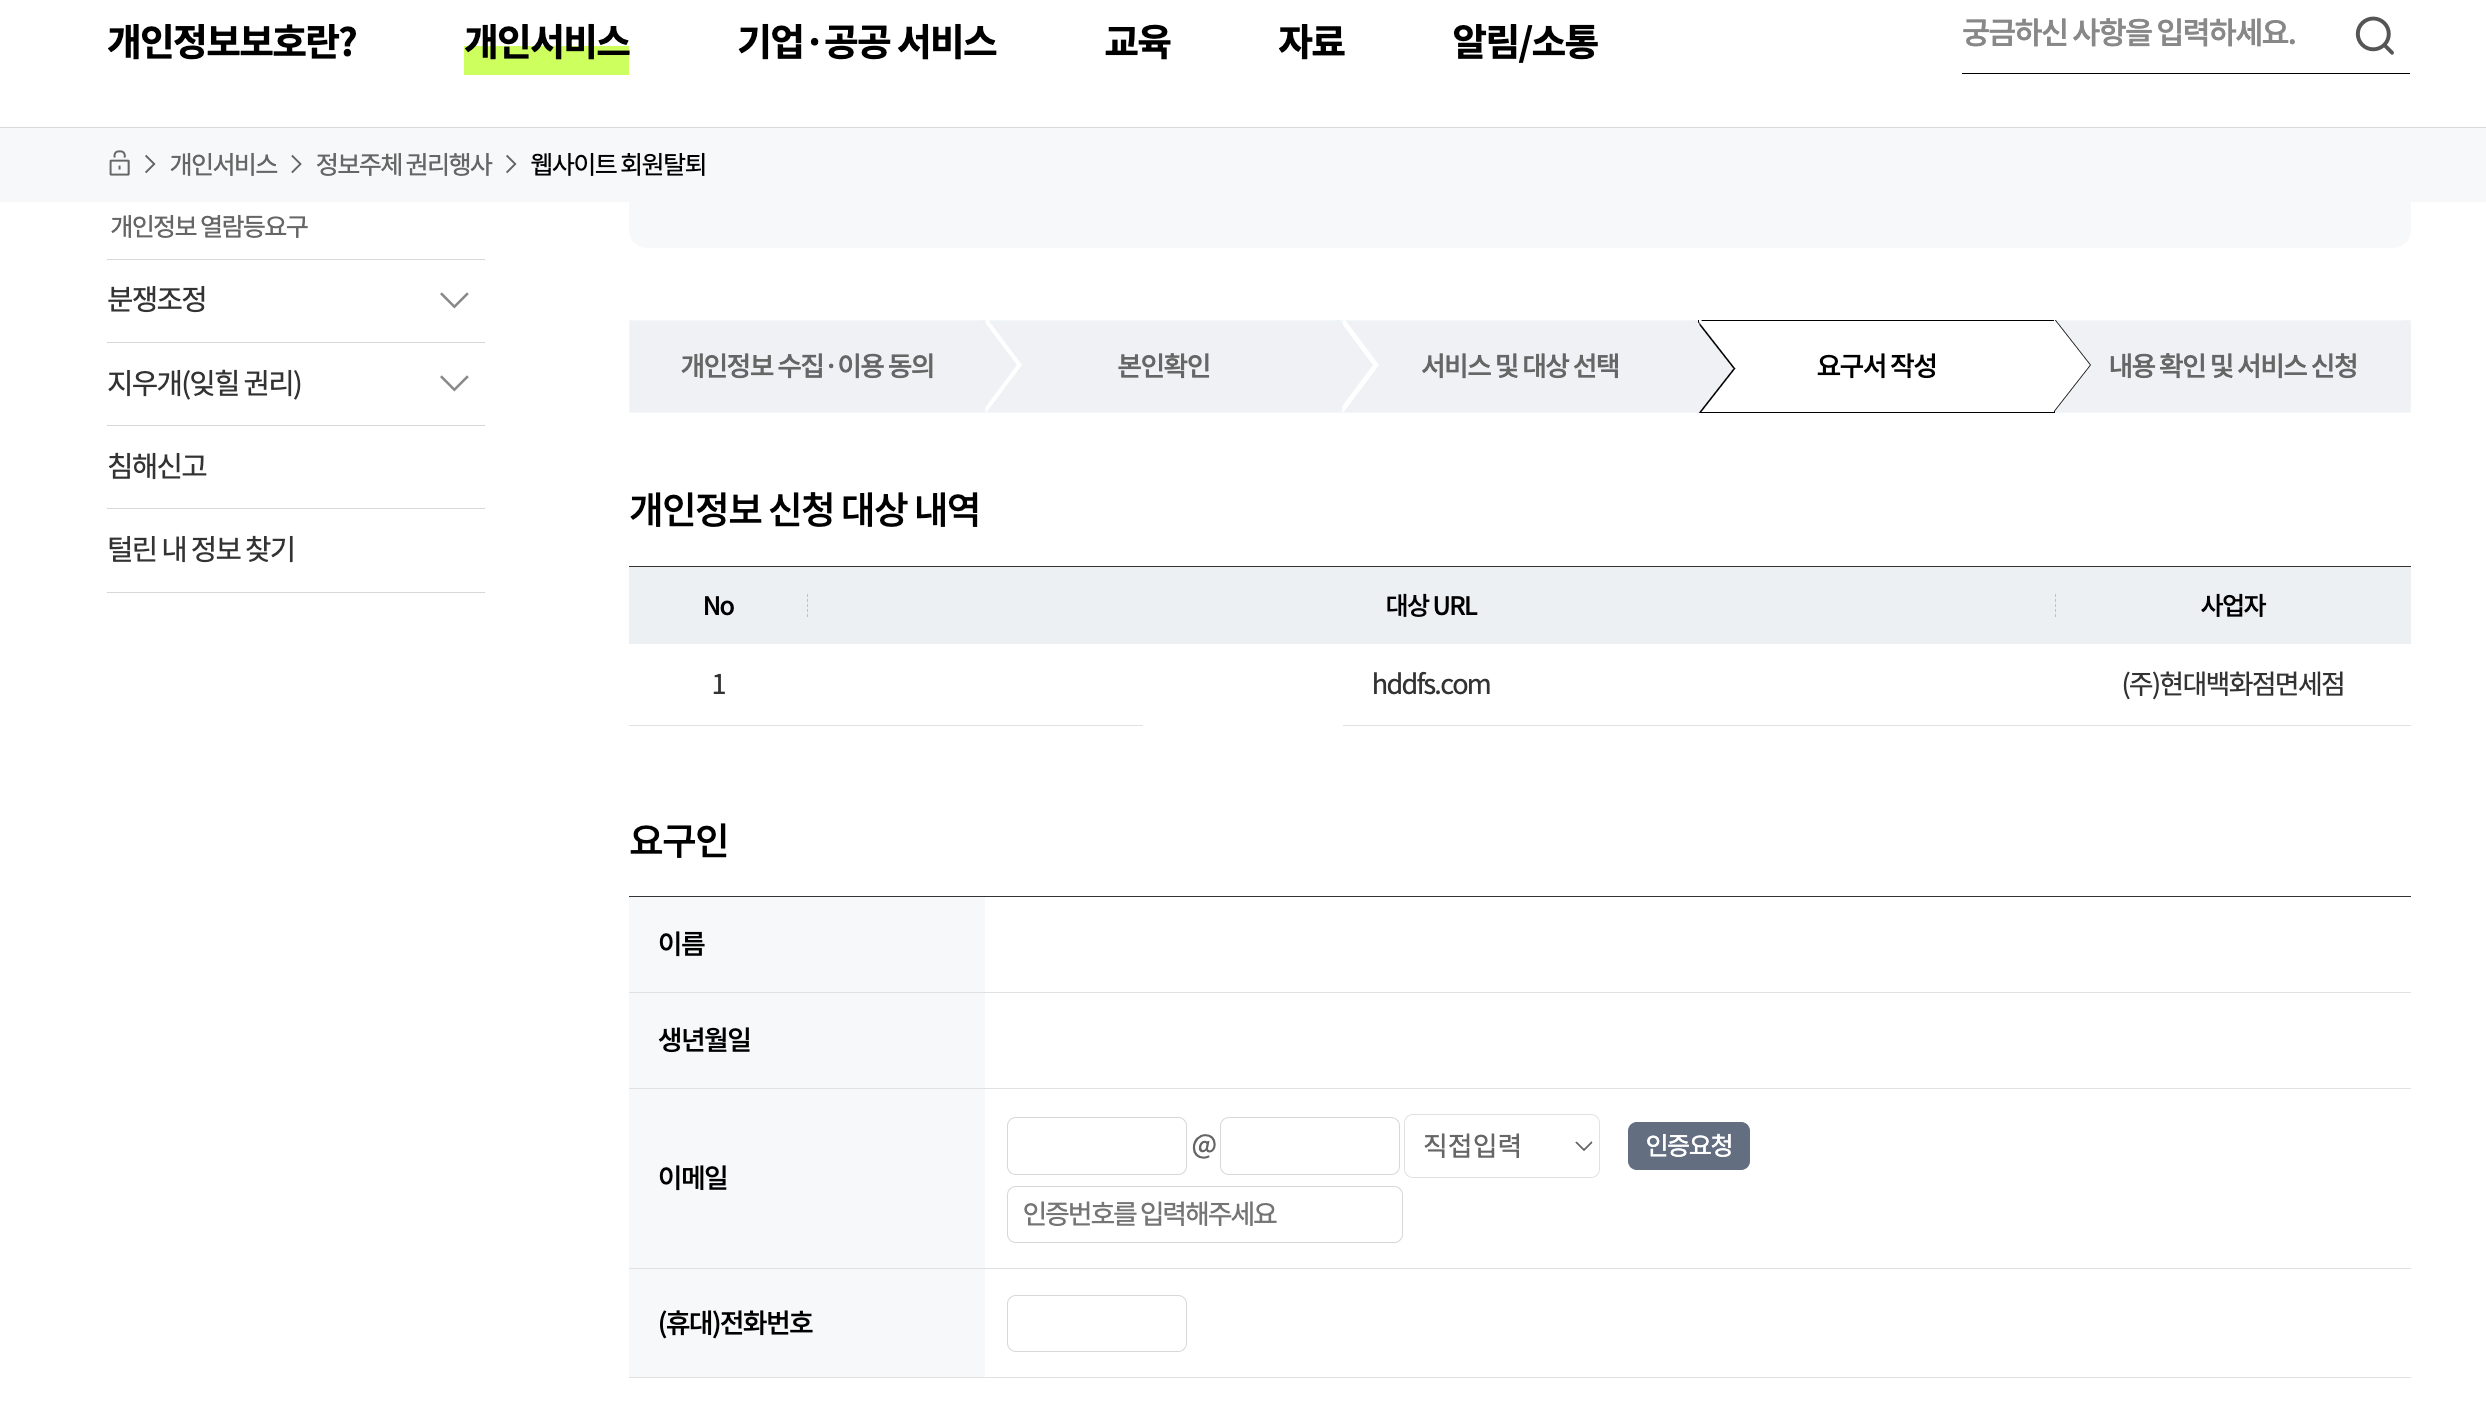Click the 인증번호를 입력해주세요 input field
This screenshot has height=1408, width=2486.
pos(1204,1214)
